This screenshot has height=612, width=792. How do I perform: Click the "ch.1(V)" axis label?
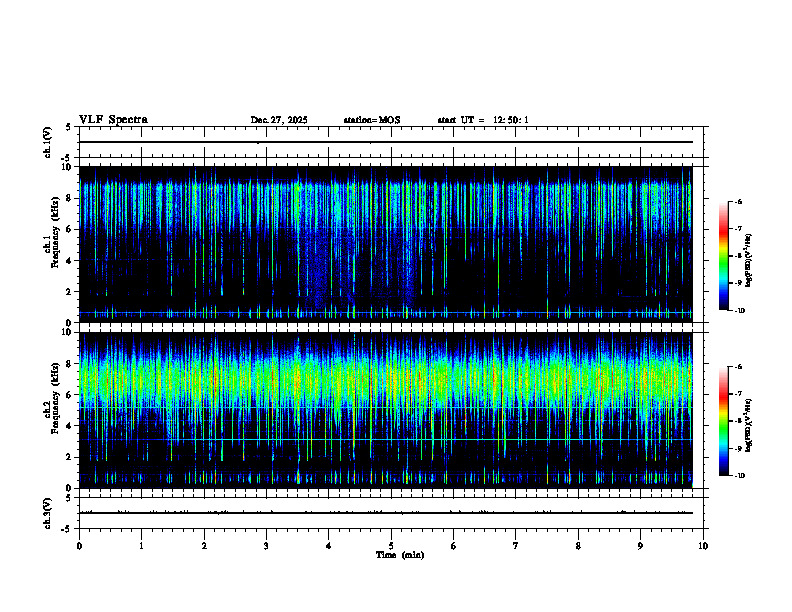click(x=47, y=142)
